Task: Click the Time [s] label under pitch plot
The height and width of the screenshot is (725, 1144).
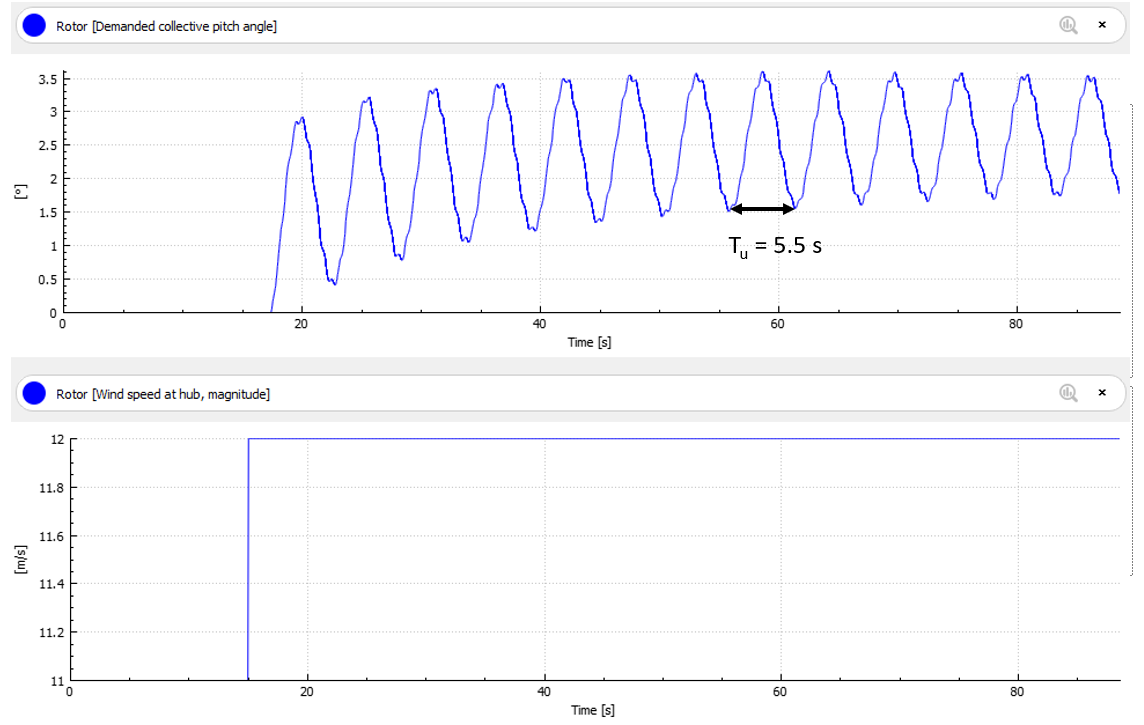Action: [x=590, y=341]
